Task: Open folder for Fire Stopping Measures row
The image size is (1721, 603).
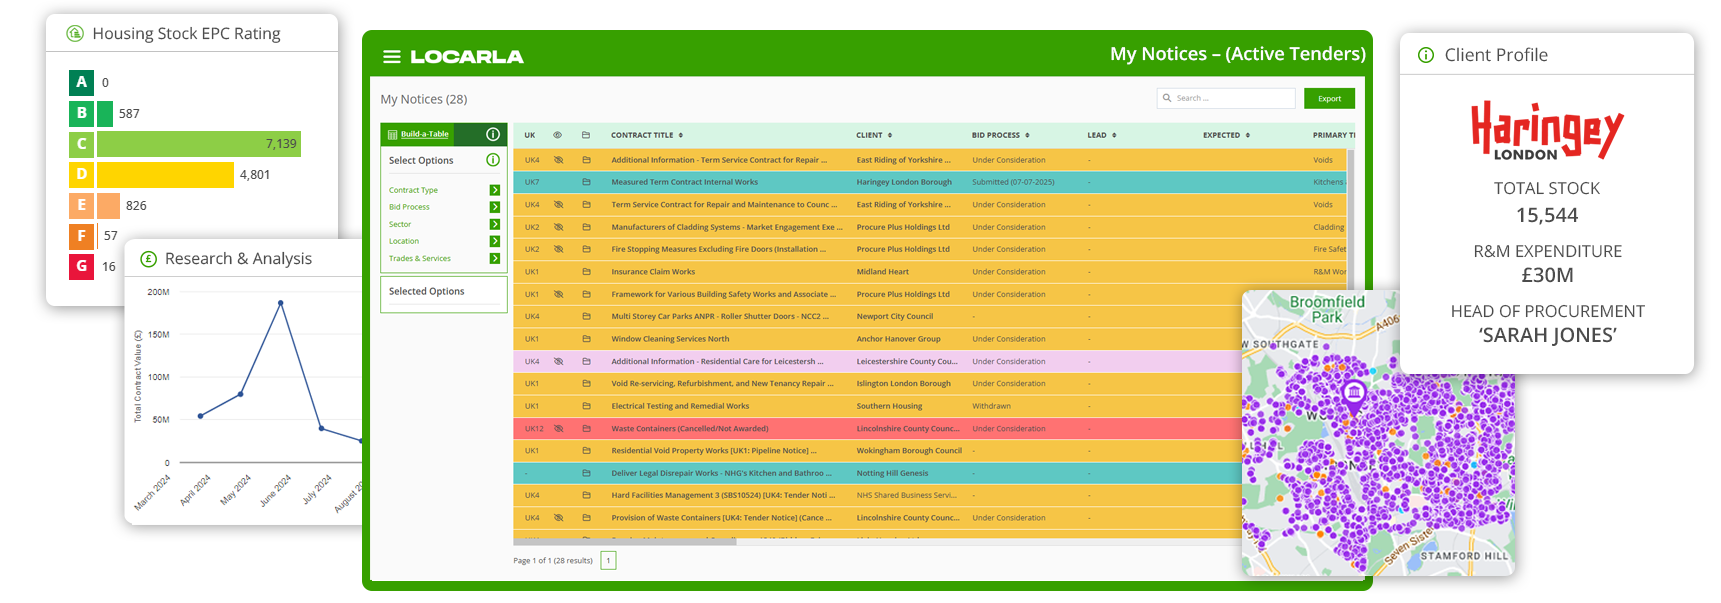Action: click(x=586, y=249)
